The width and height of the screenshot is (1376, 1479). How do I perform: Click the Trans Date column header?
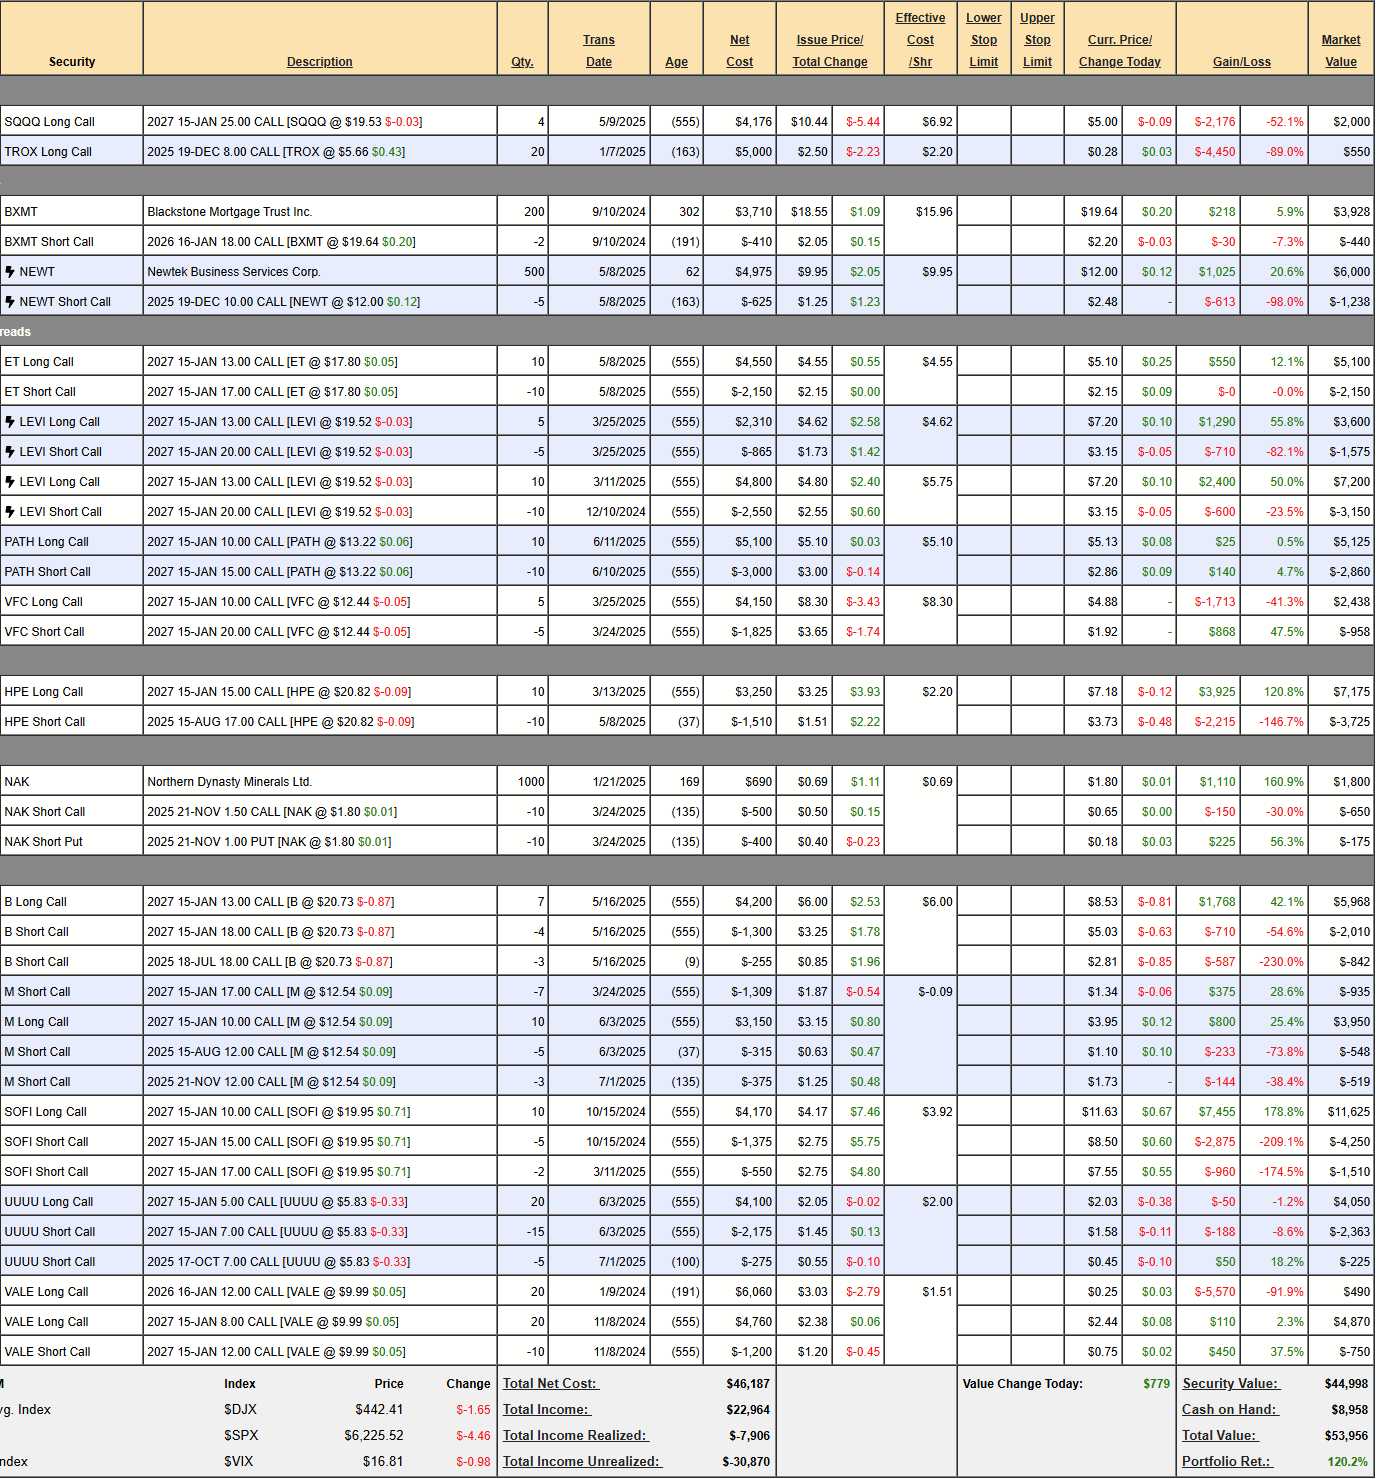pos(599,51)
